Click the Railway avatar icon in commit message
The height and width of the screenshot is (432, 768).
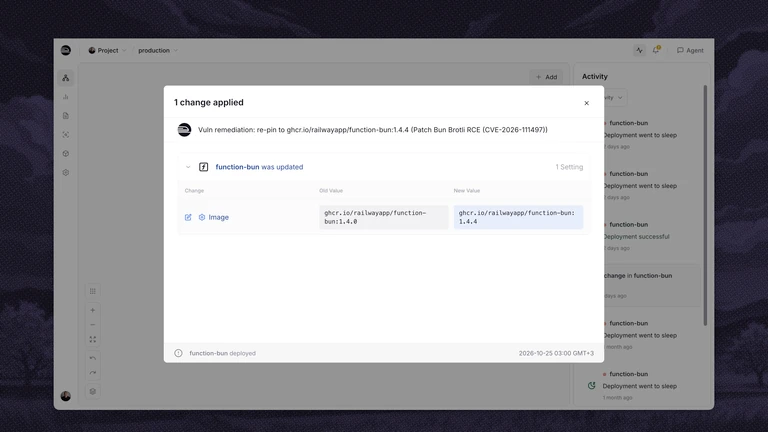184,130
